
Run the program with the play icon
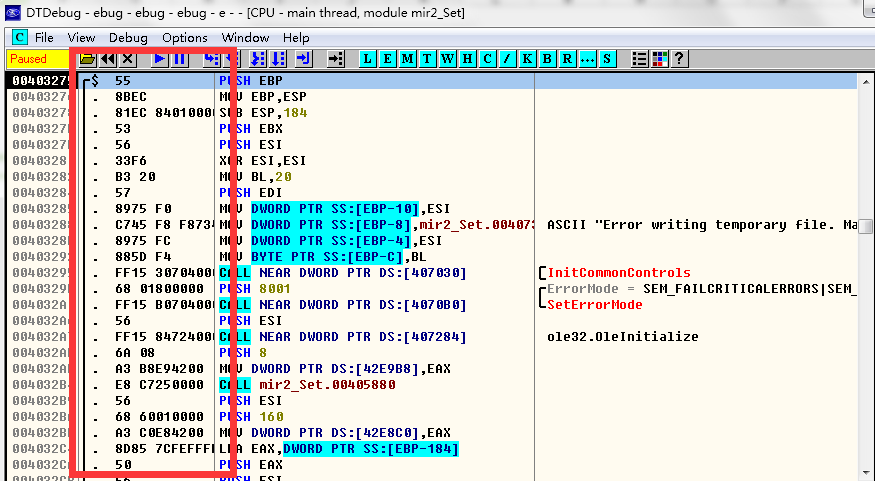[160, 59]
